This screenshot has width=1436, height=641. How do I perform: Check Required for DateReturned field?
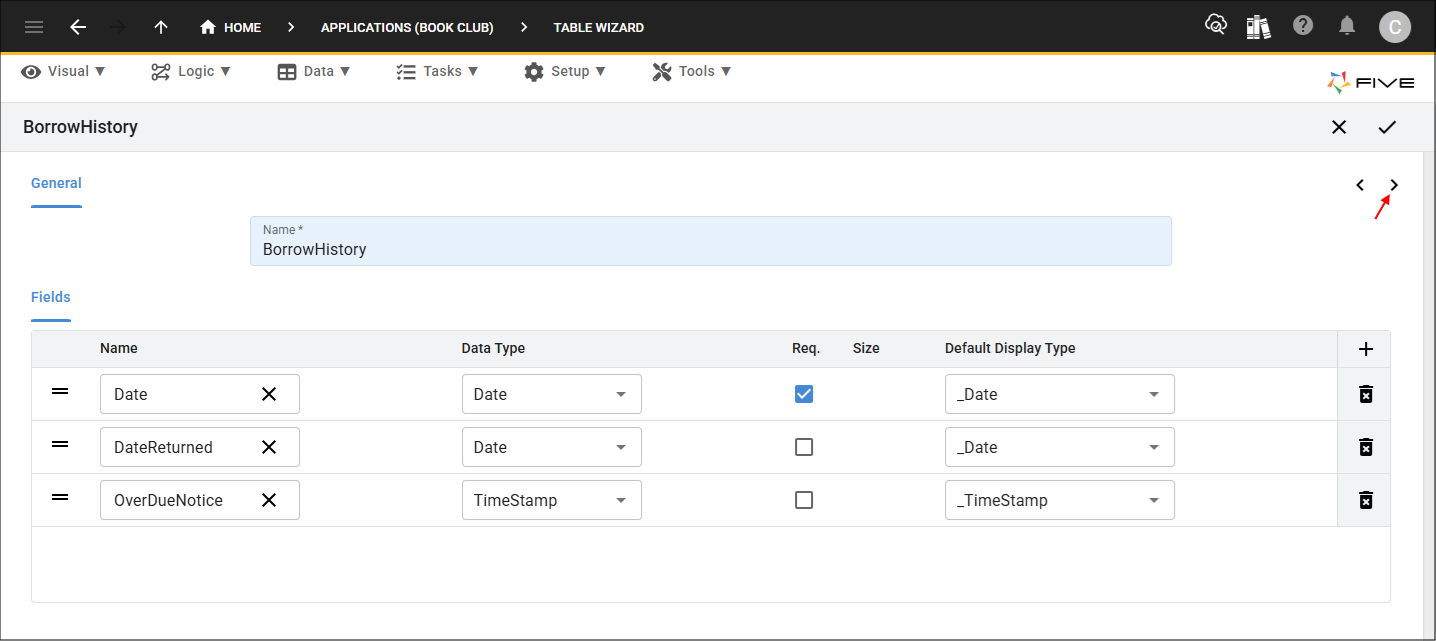coord(804,447)
